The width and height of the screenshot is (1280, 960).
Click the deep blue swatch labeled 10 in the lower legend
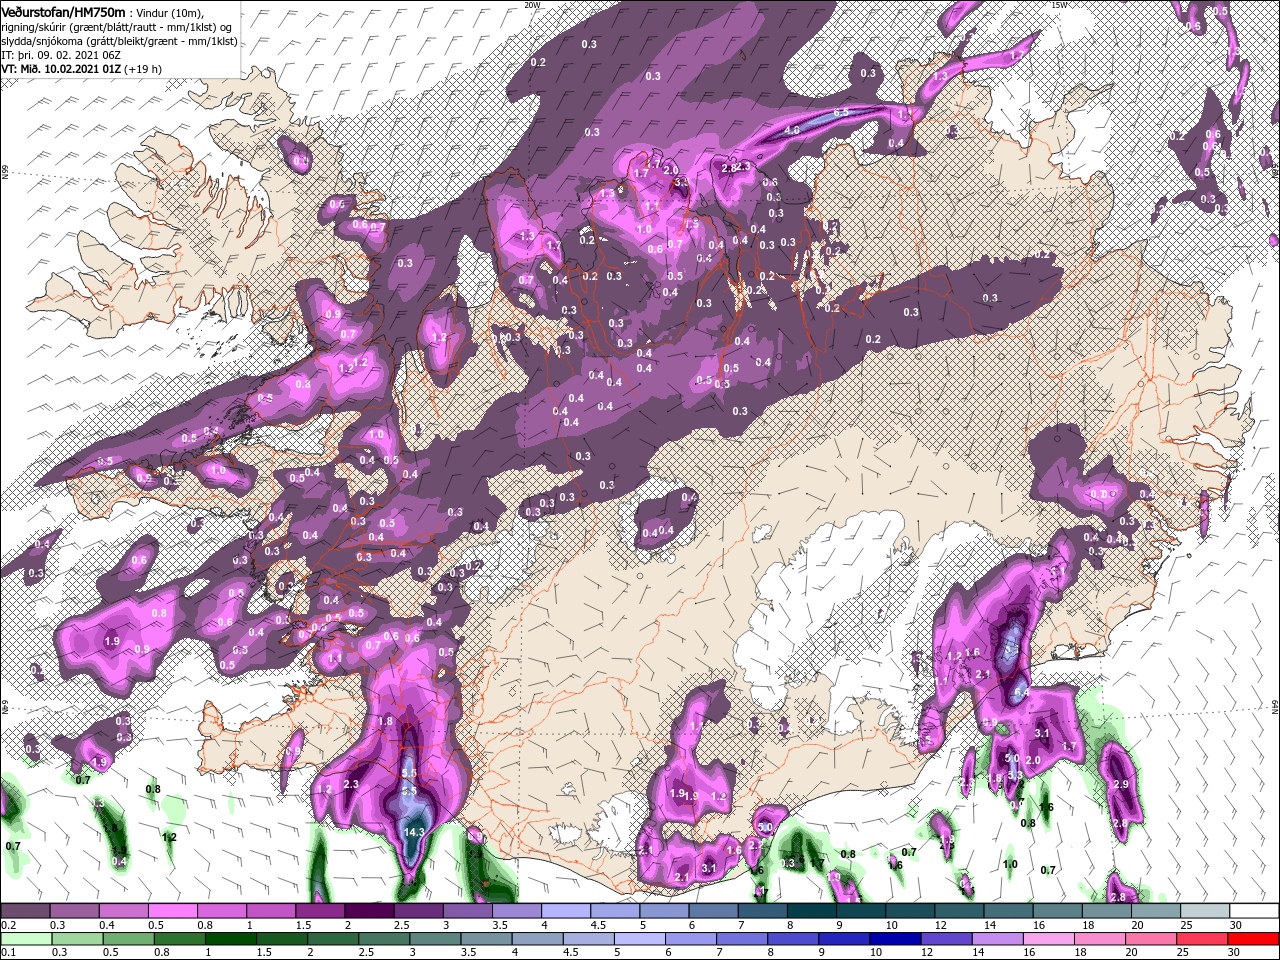point(897,939)
